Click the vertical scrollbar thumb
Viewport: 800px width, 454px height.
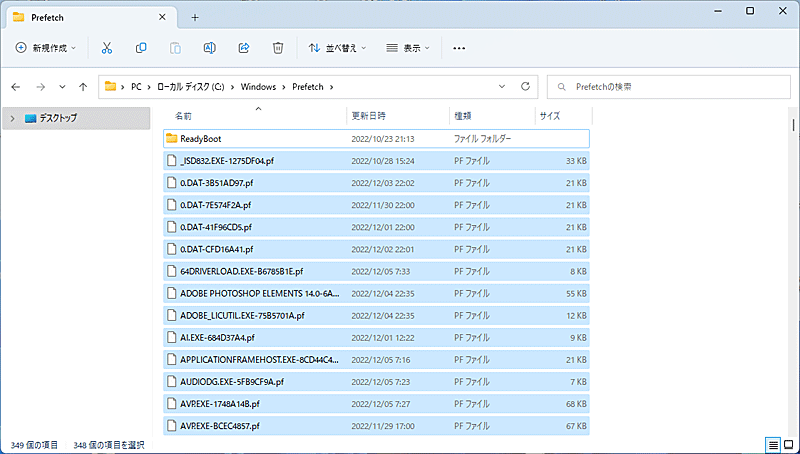793,125
